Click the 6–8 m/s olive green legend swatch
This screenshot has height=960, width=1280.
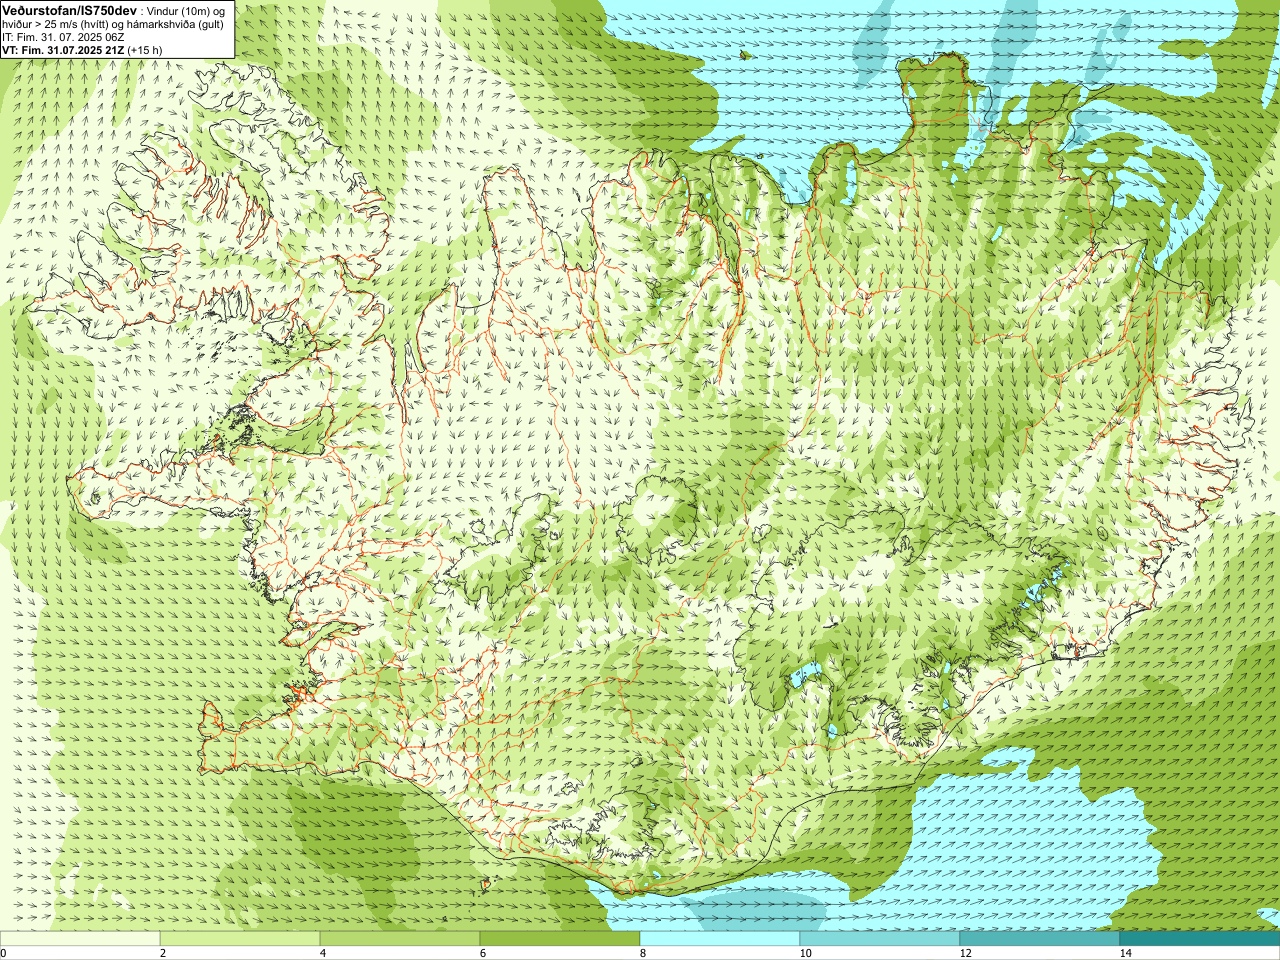coord(560,939)
